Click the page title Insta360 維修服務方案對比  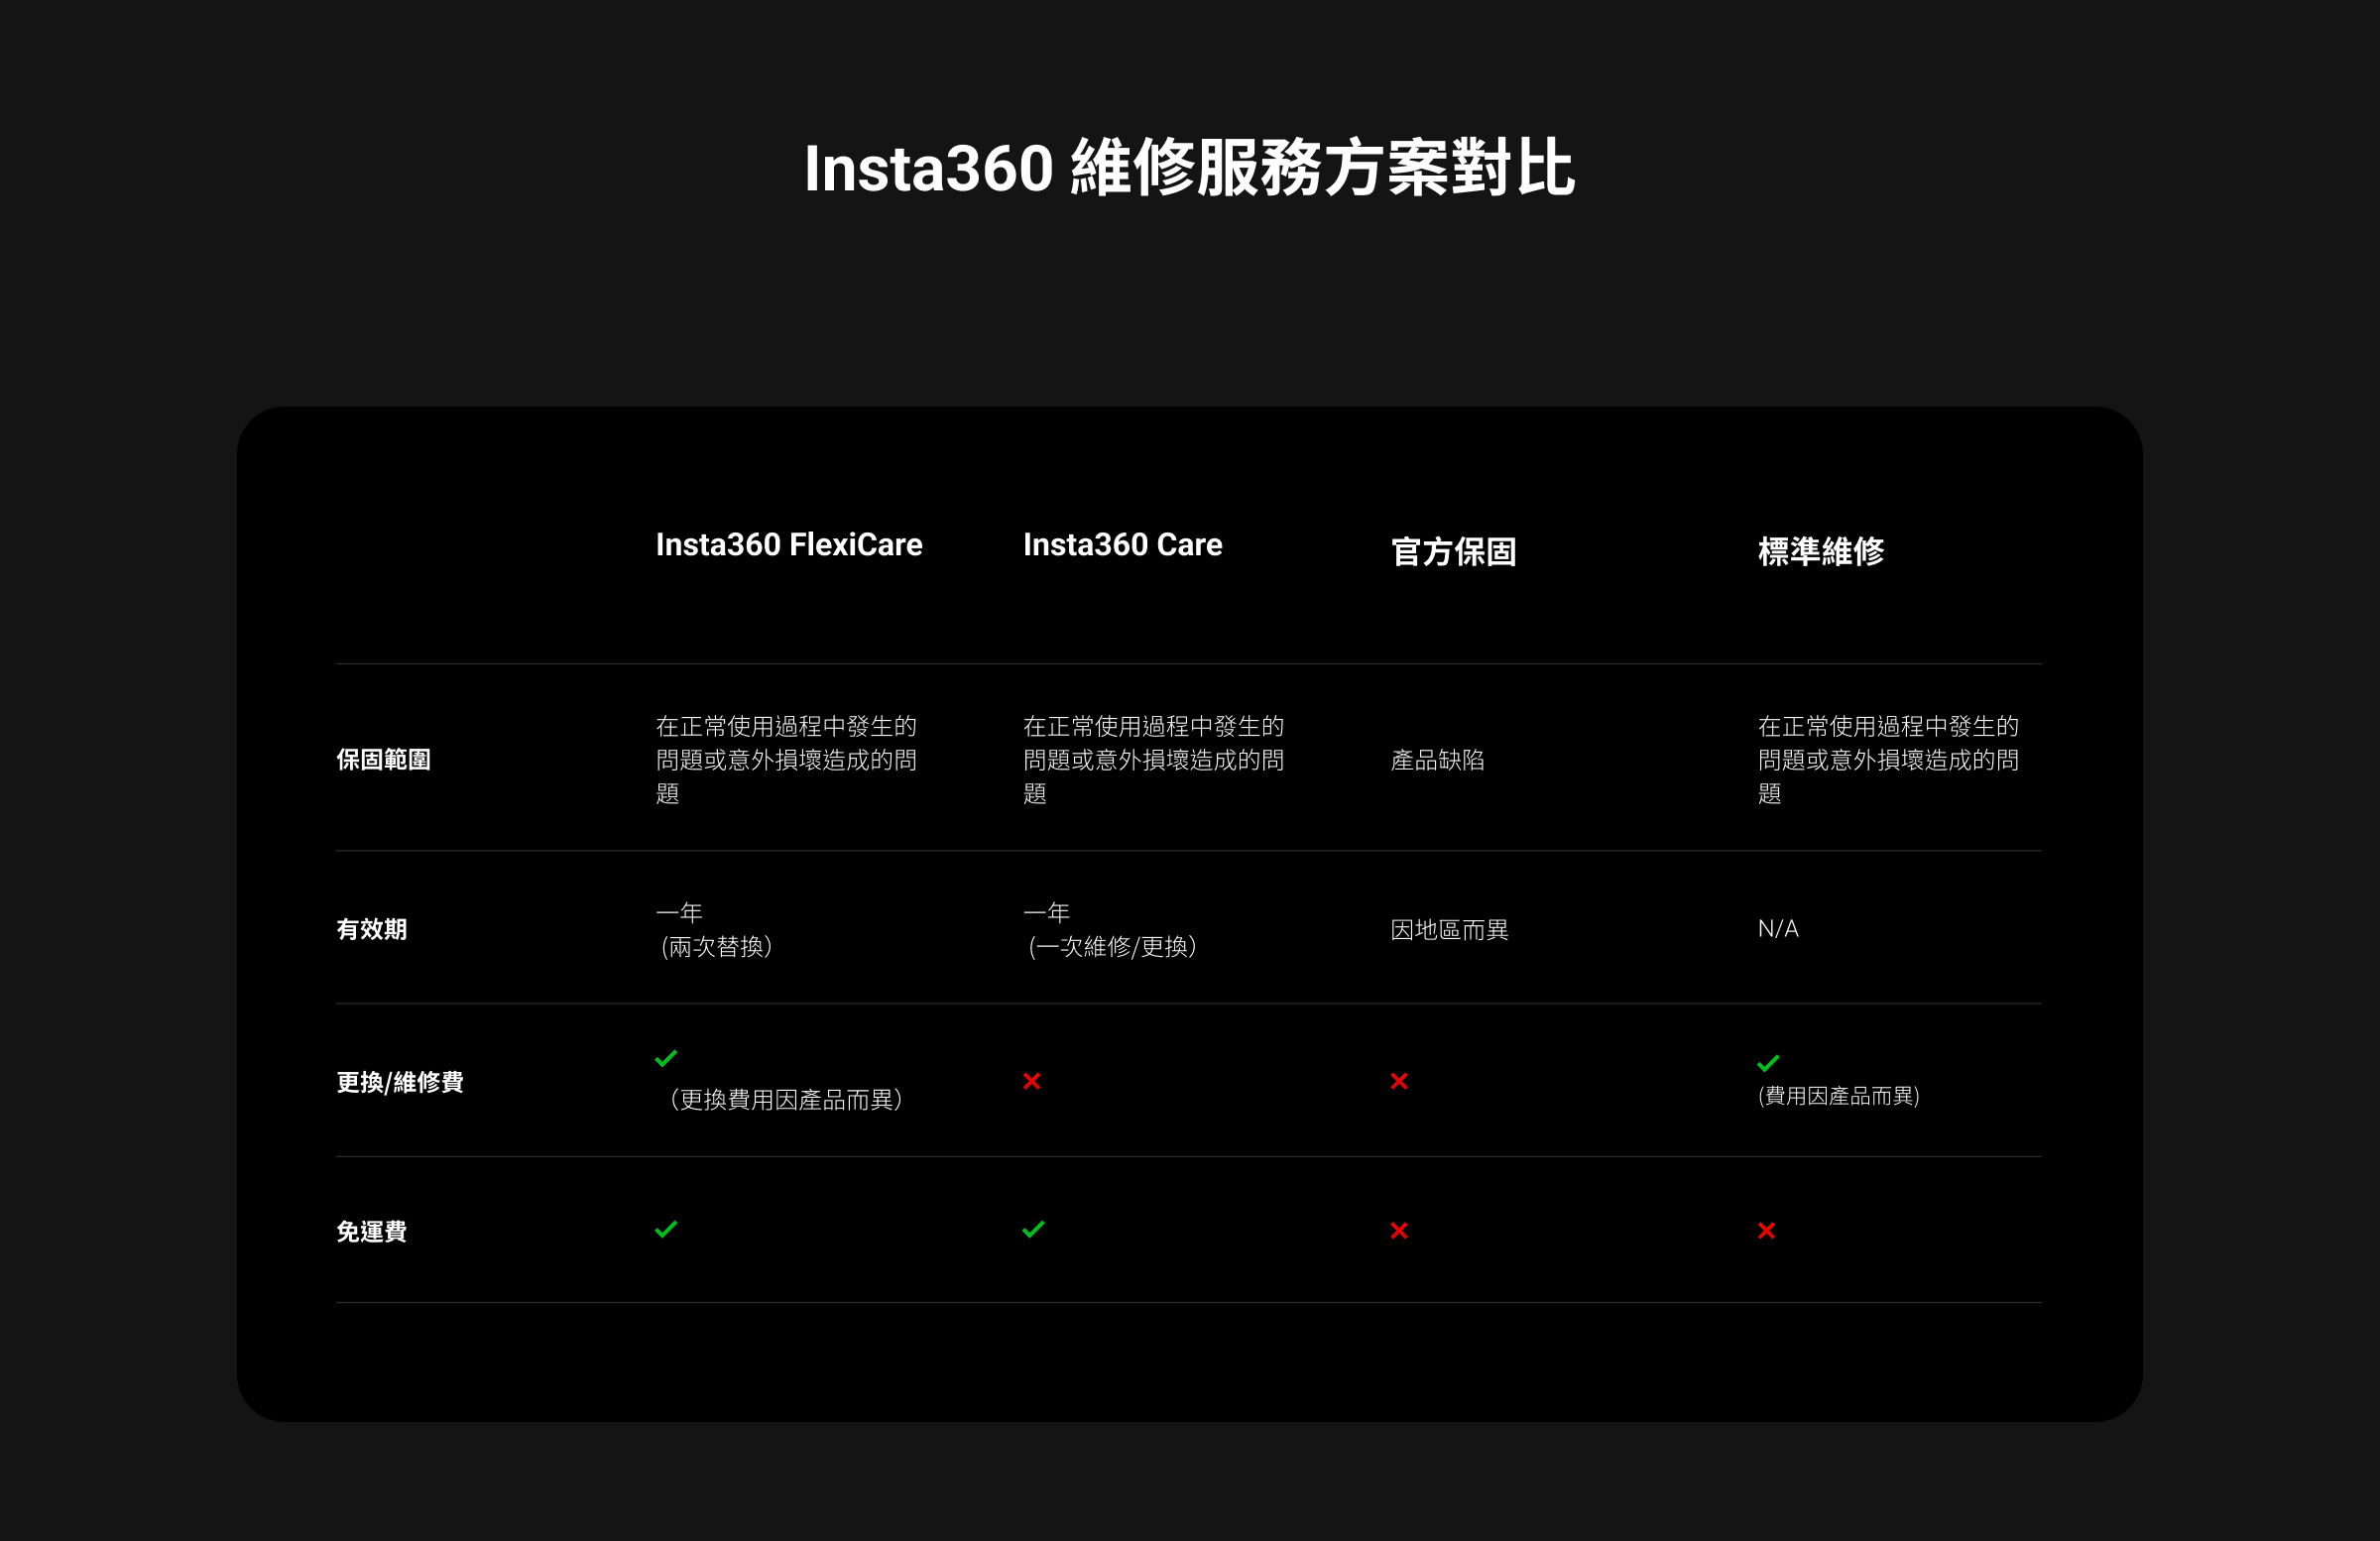pyautogui.click(x=1189, y=168)
